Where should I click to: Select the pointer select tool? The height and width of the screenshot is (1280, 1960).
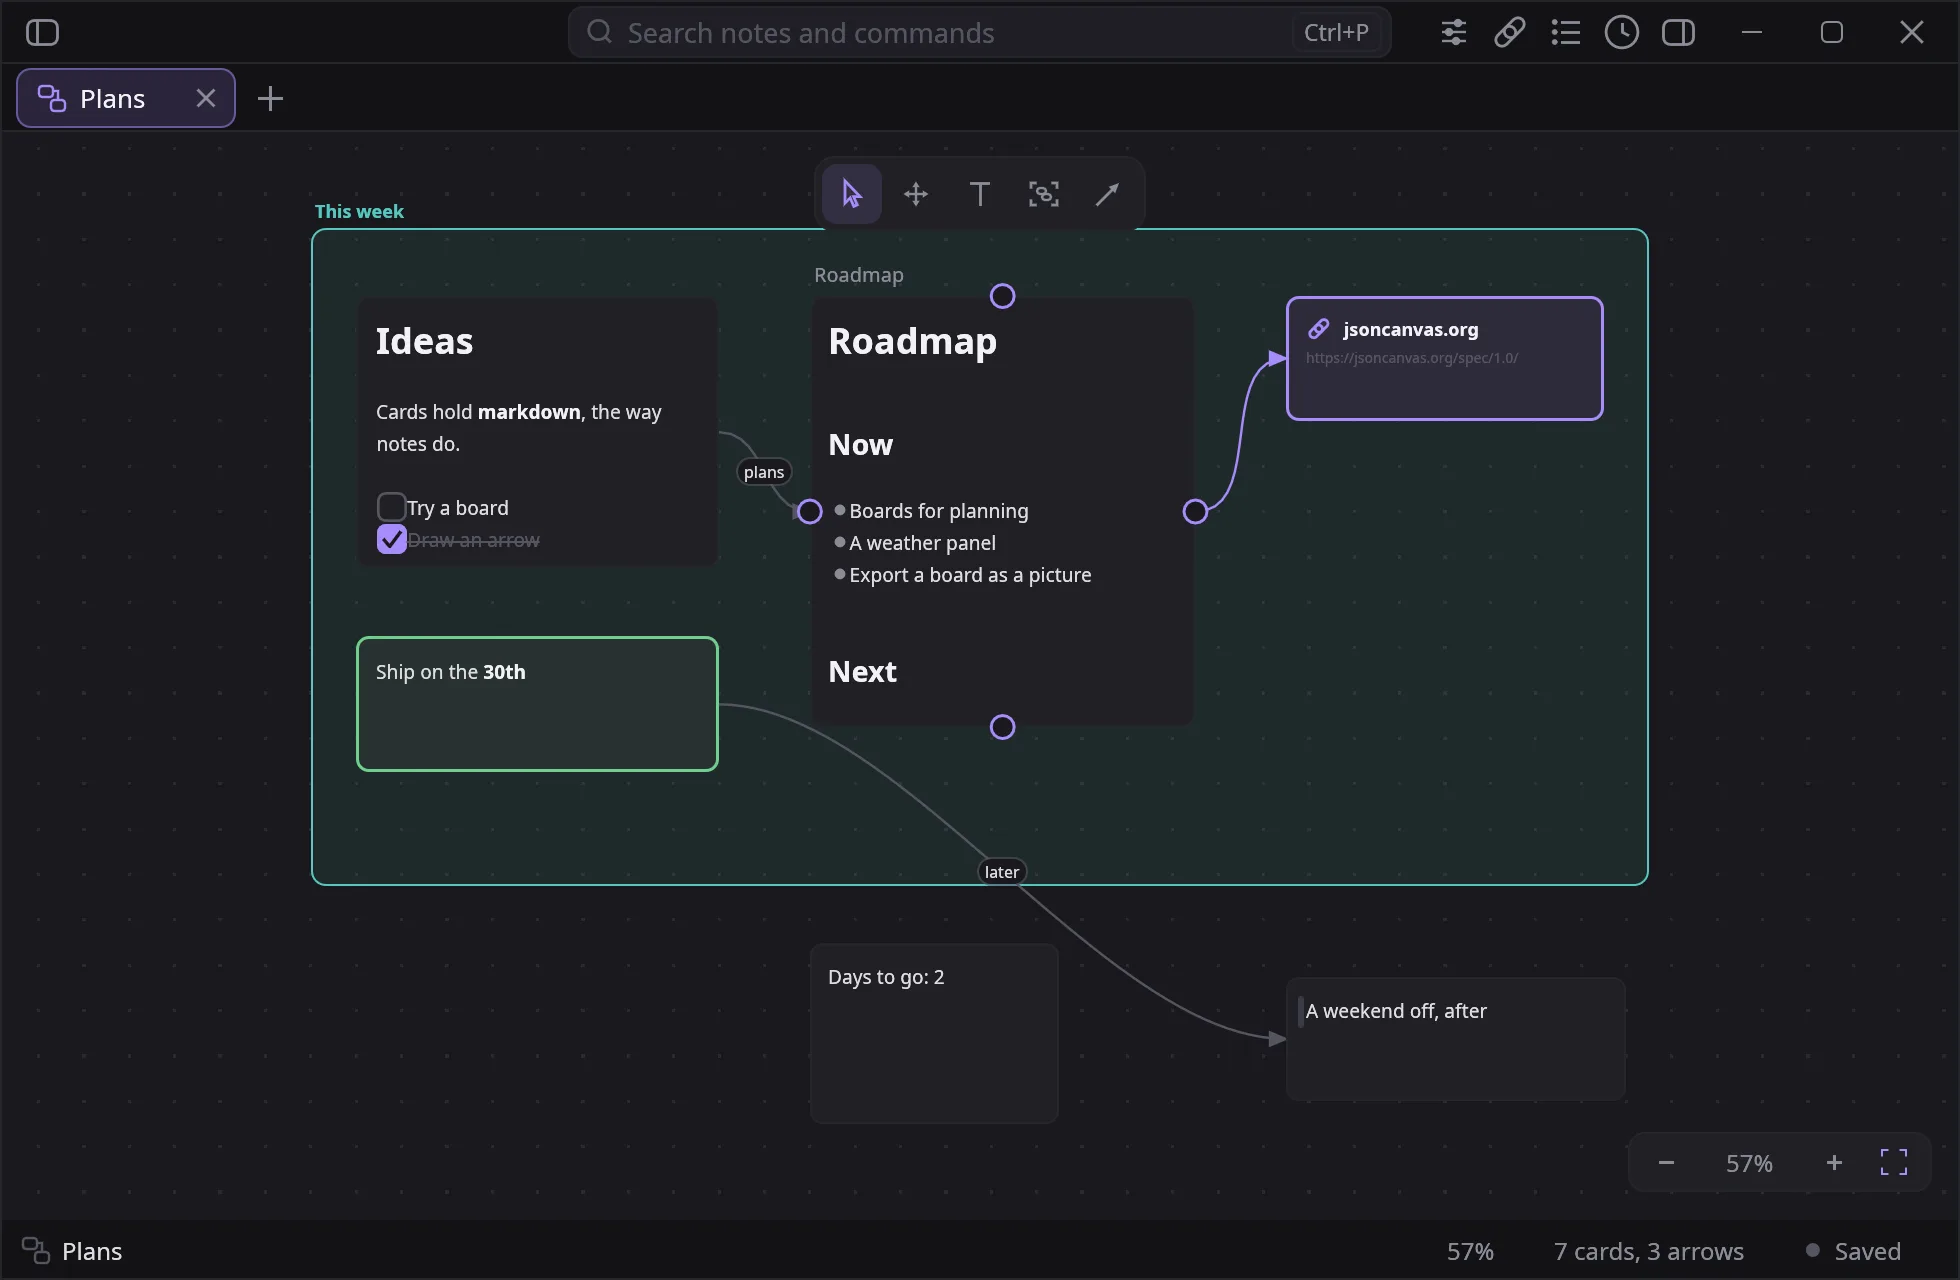pos(851,194)
